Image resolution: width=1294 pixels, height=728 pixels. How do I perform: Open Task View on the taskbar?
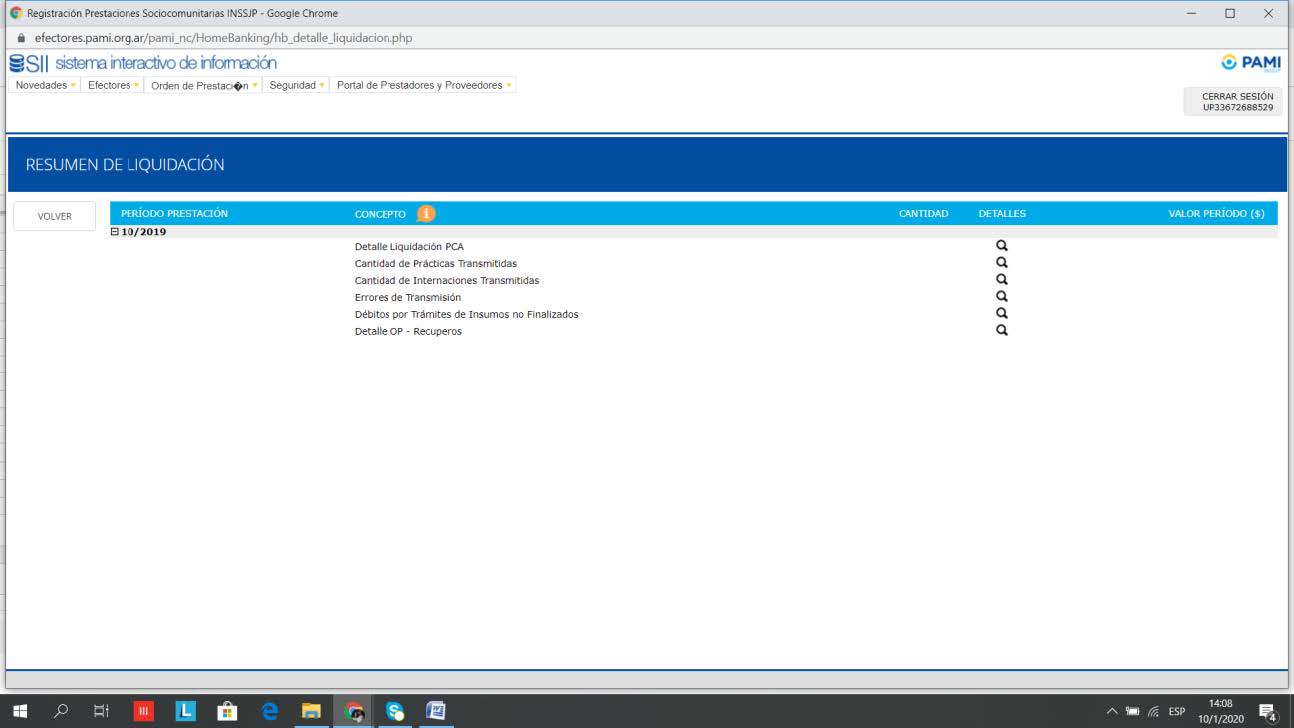[101, 711]
